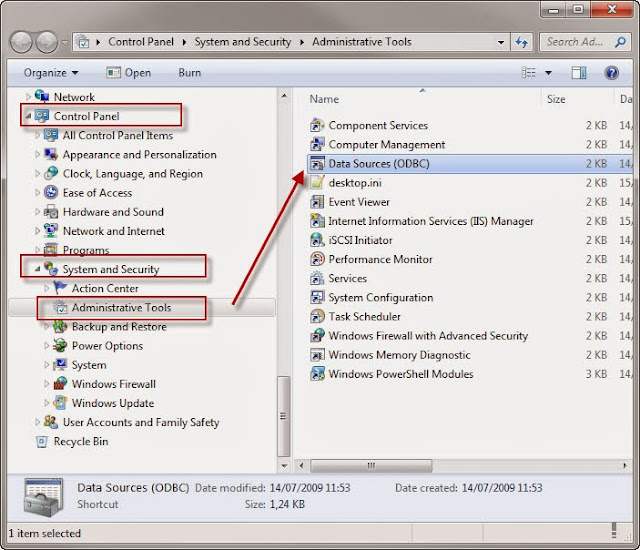
Task: Open the Performance Monitor icon
Action: [x=317, y=259]
